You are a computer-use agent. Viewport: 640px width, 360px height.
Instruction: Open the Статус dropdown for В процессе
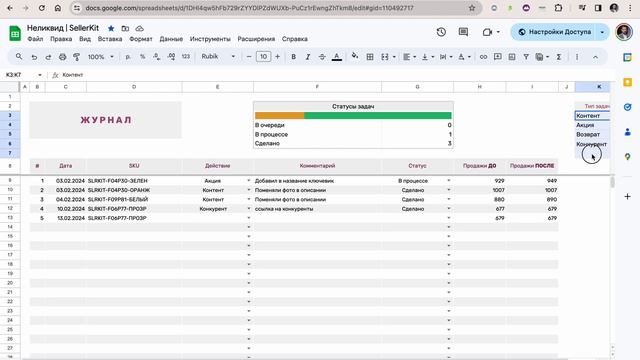[449, 180]
